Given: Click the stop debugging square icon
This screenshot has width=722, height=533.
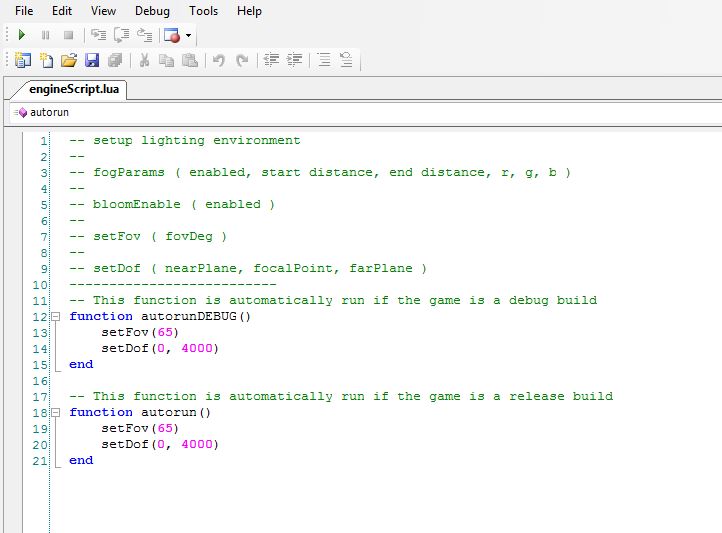Looking at the screenshot, I should (68, 35).
